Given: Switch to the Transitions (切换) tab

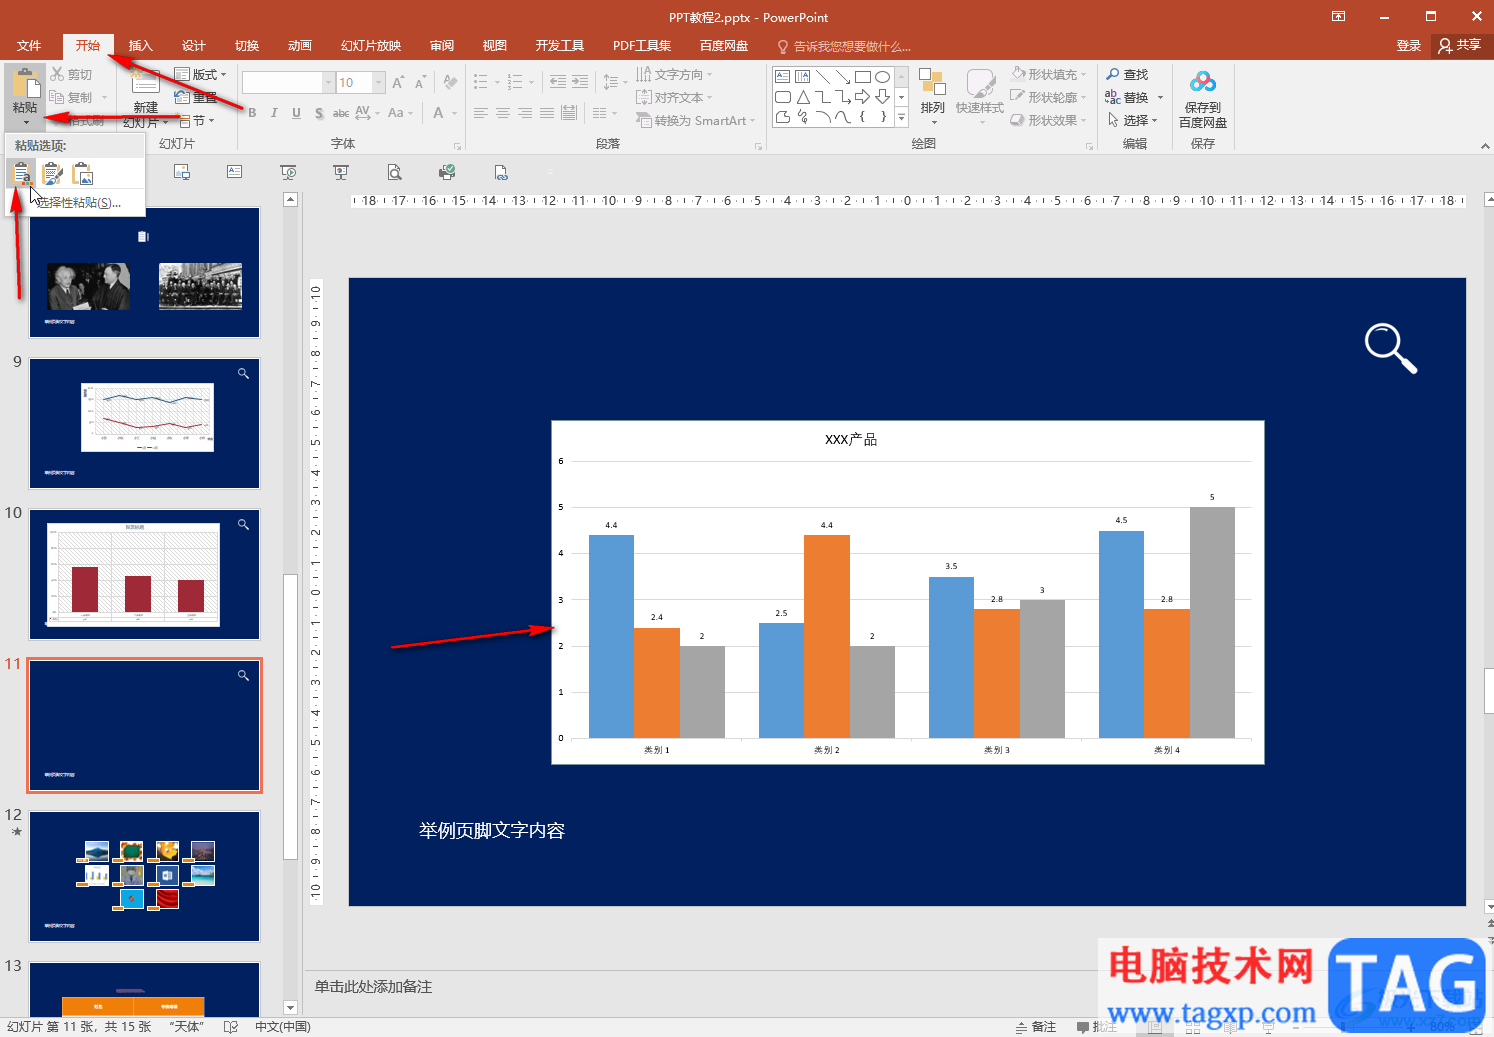Looking at the screenshot, I should 247,46.
